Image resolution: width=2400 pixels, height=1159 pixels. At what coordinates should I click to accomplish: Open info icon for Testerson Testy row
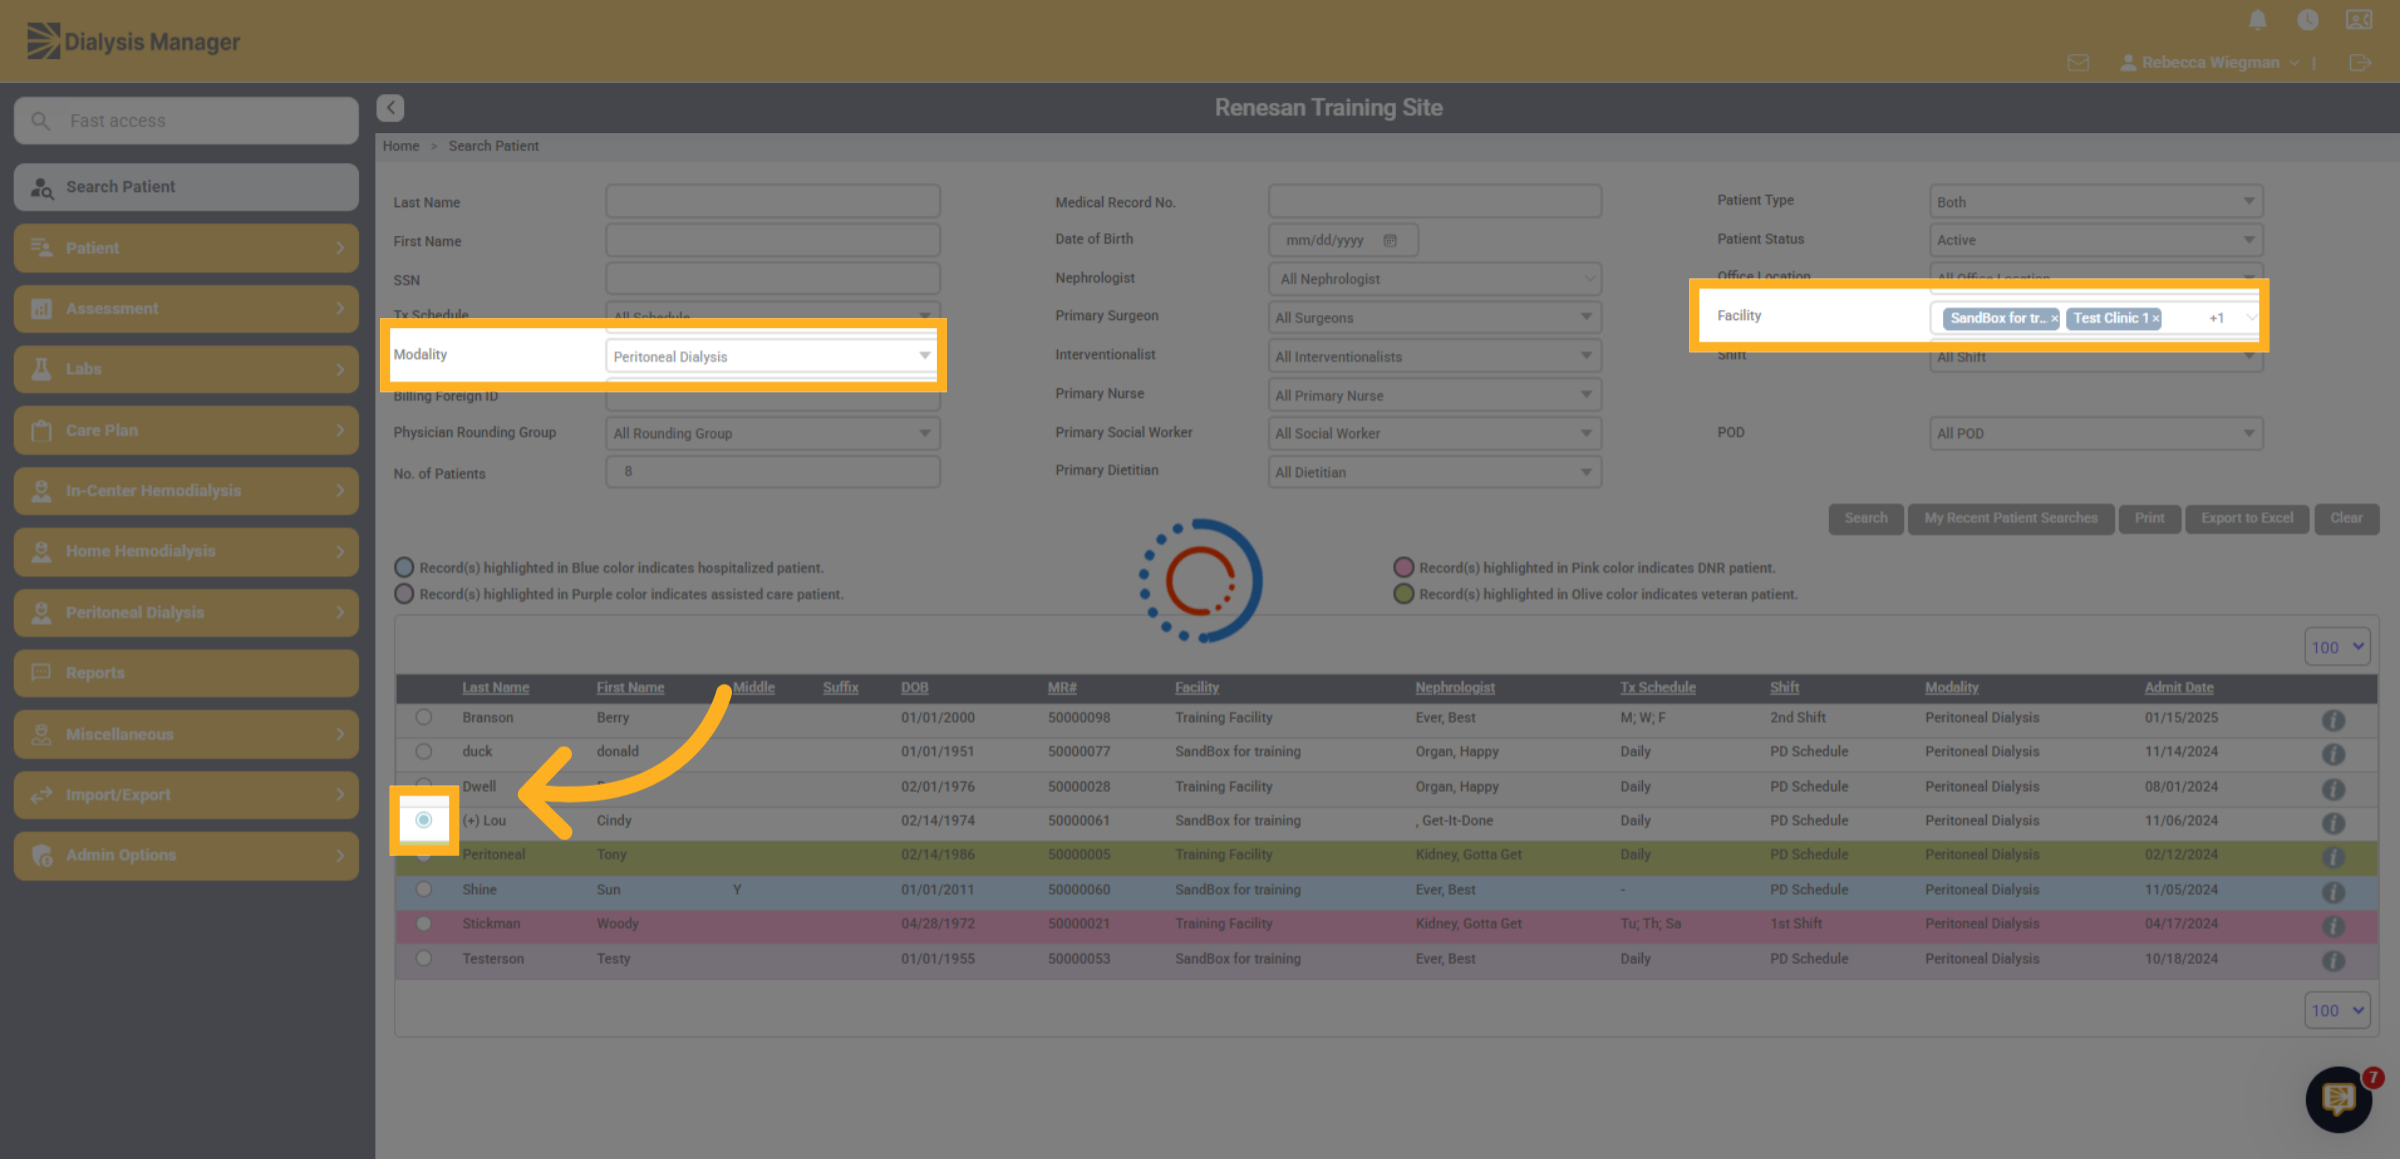[2333, 960]
